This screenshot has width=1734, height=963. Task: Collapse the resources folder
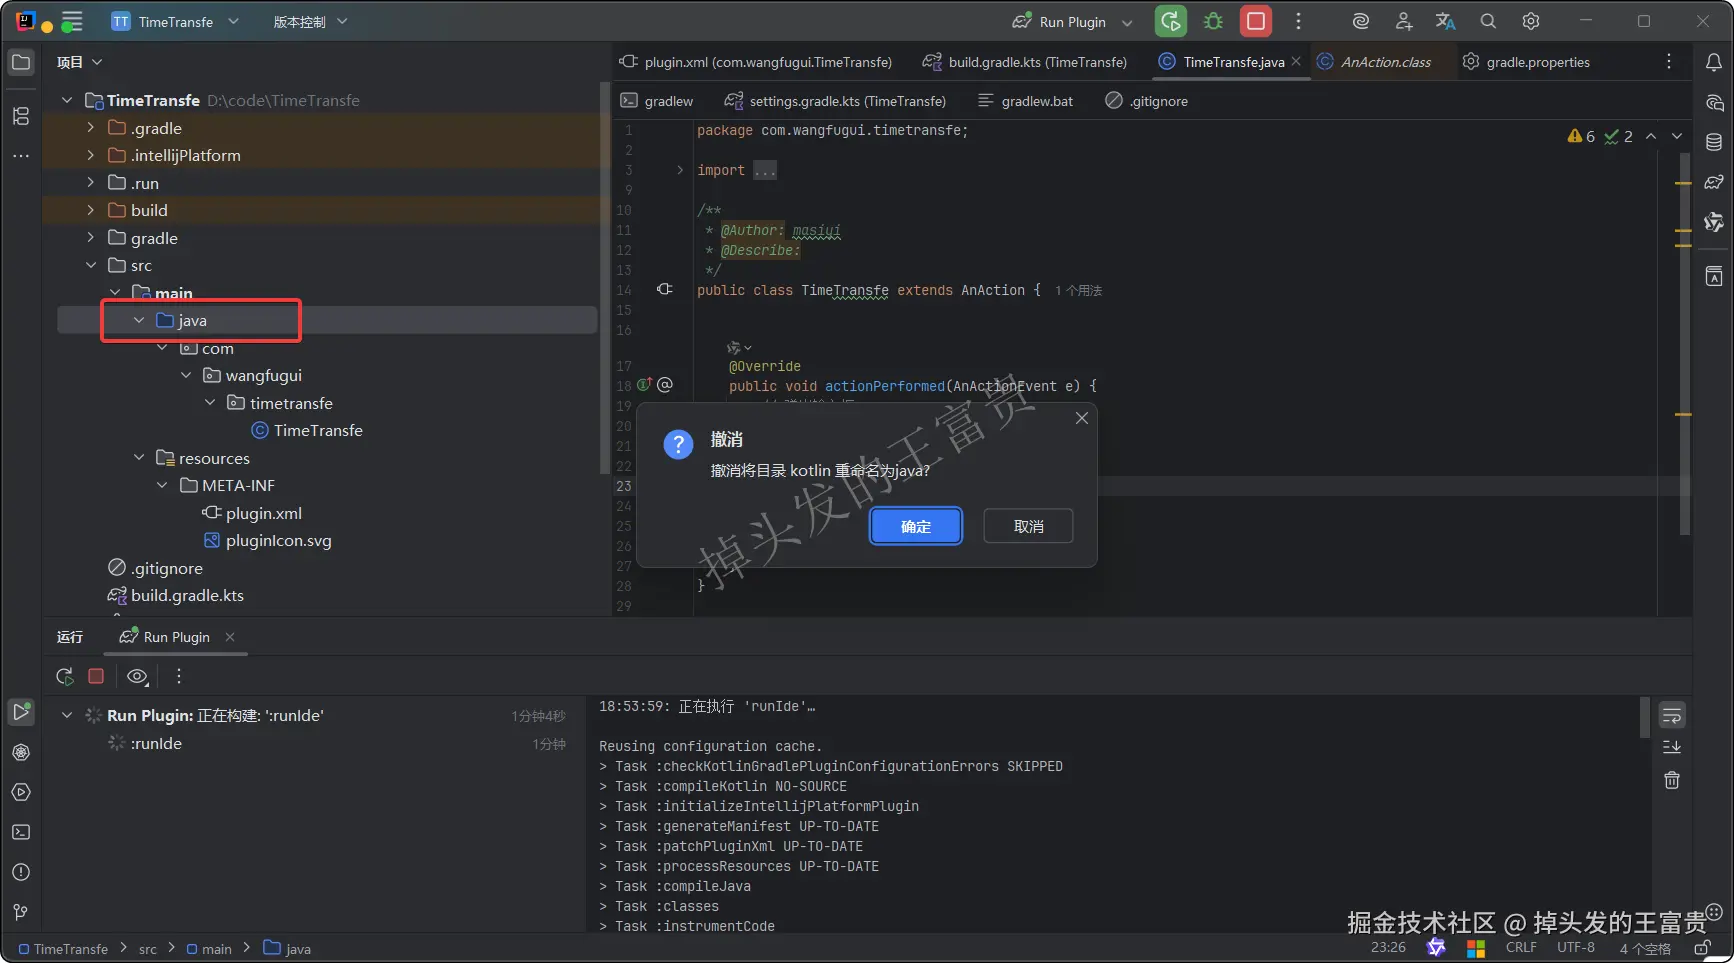pyautogui.click(x=139, y=458)
